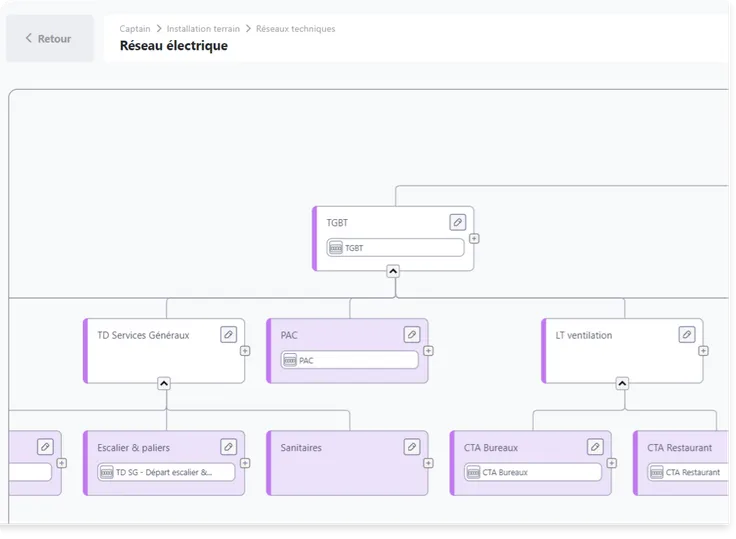Select the CTA Restaurant equipment chip
The height and width of the screenshot is (539, 736).
pos(688,472)
